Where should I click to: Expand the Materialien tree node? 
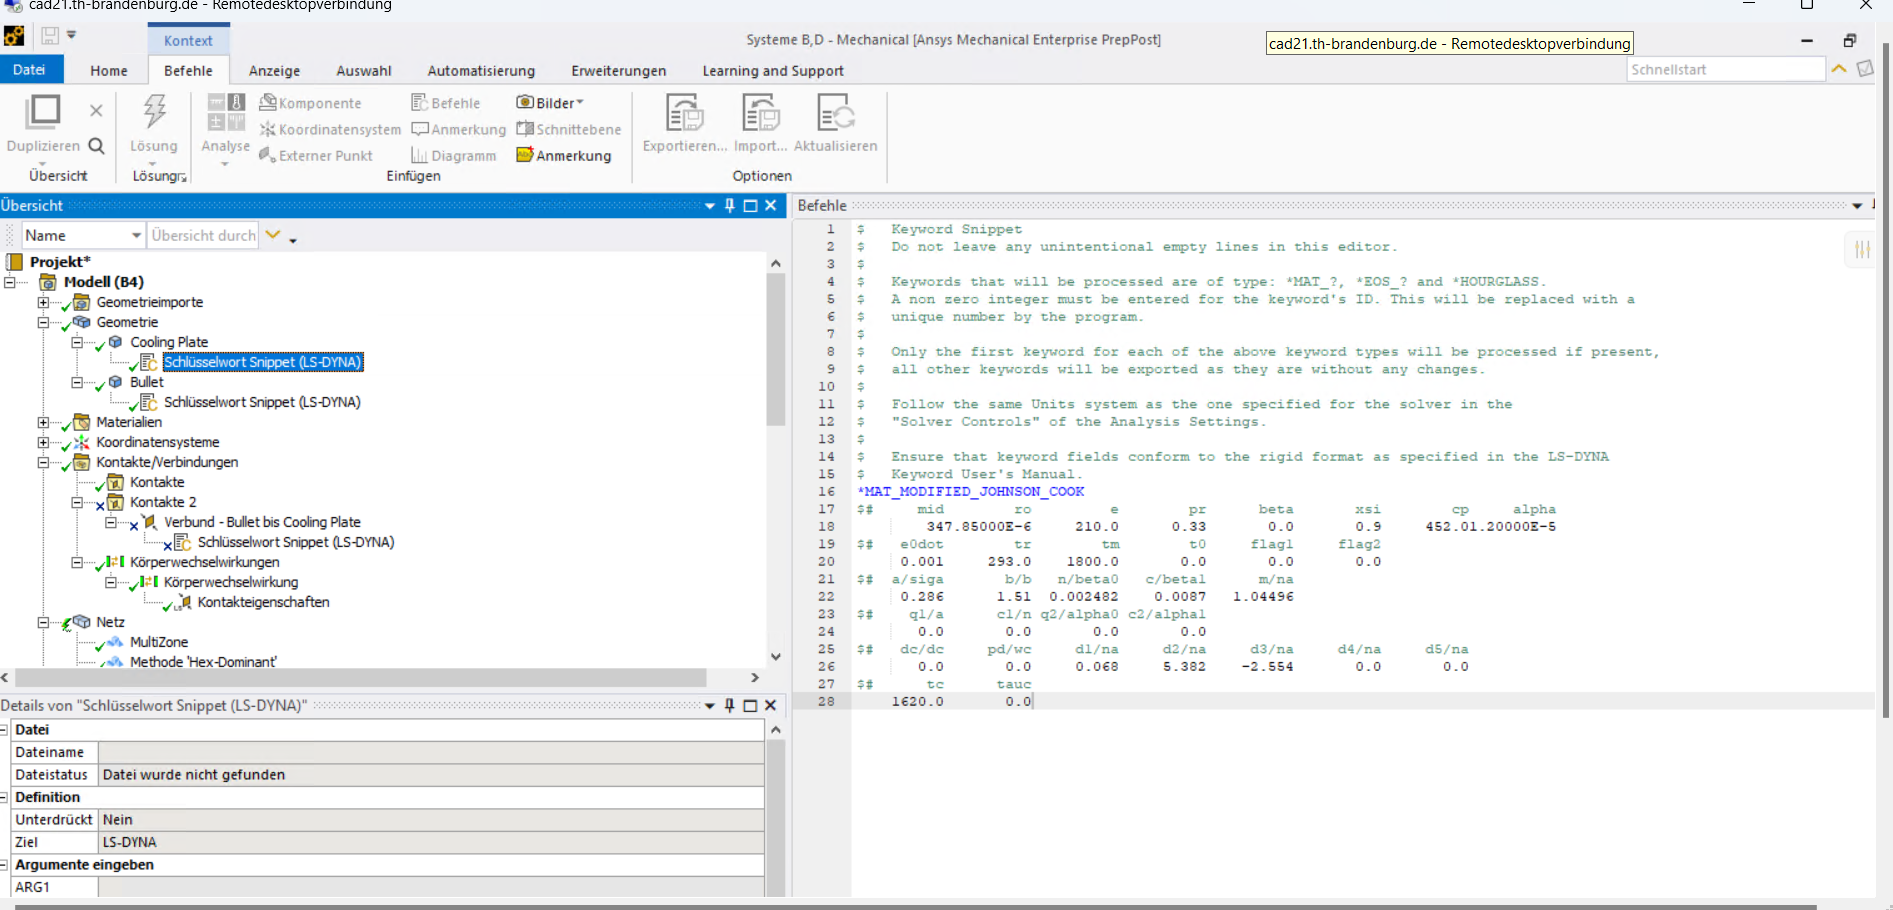[43, 422]
